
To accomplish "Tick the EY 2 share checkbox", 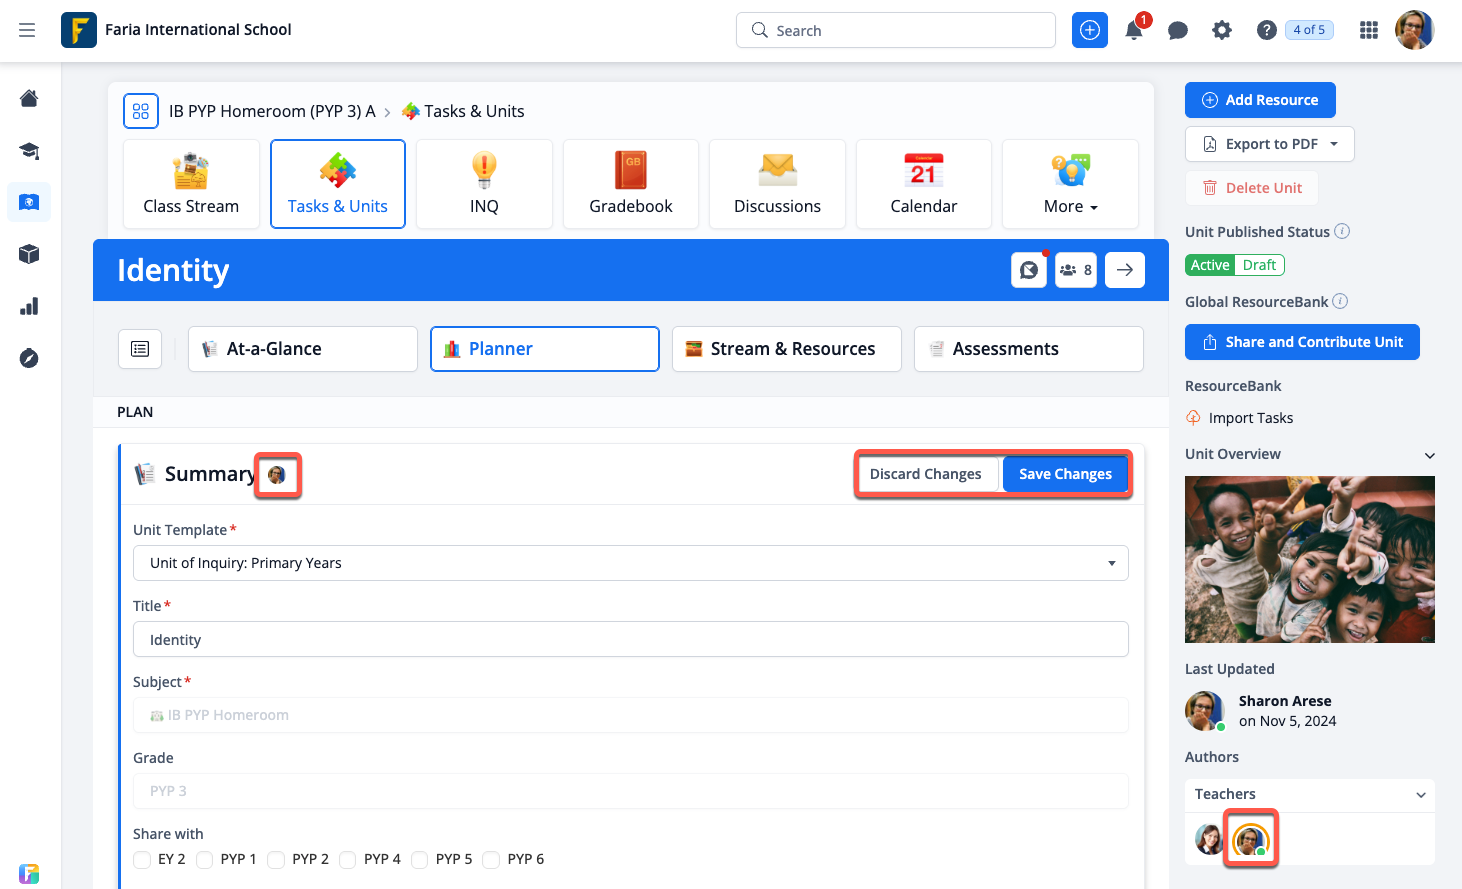I will pos(142,859).
